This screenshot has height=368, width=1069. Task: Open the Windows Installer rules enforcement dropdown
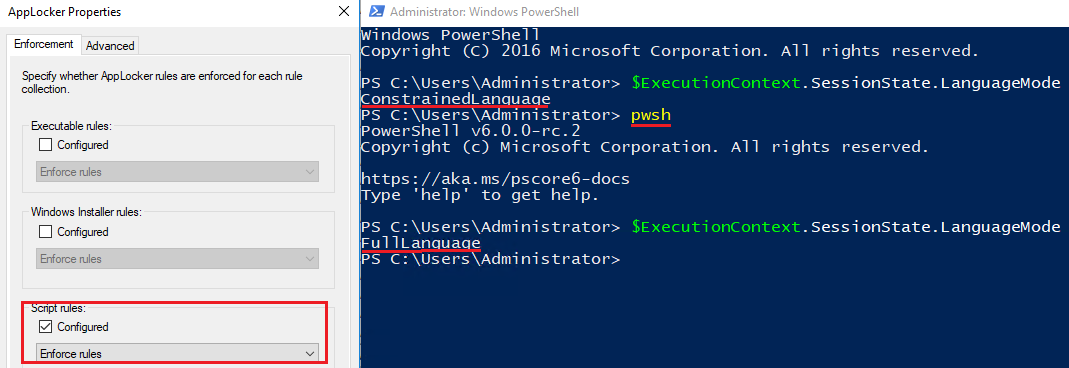[177, 259]
